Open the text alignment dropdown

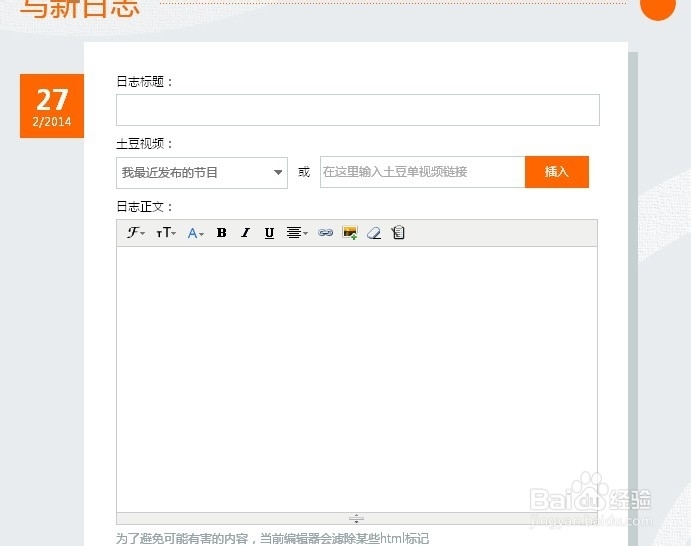click(297, 232)
